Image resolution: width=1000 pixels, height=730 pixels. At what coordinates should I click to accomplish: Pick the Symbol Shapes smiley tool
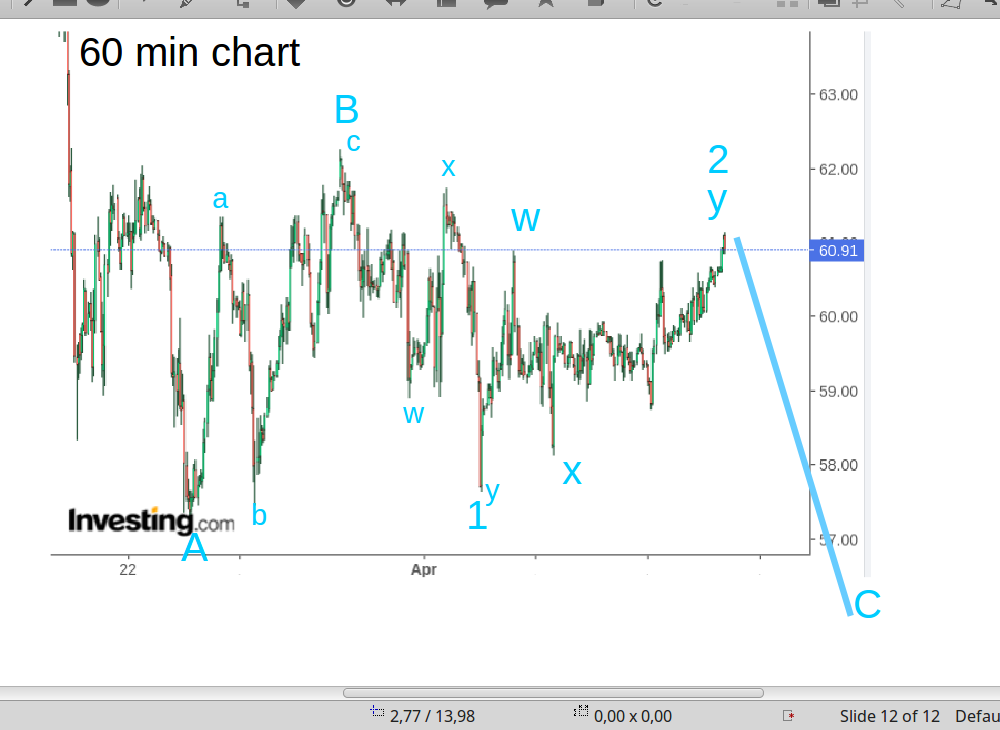point(347,3)
